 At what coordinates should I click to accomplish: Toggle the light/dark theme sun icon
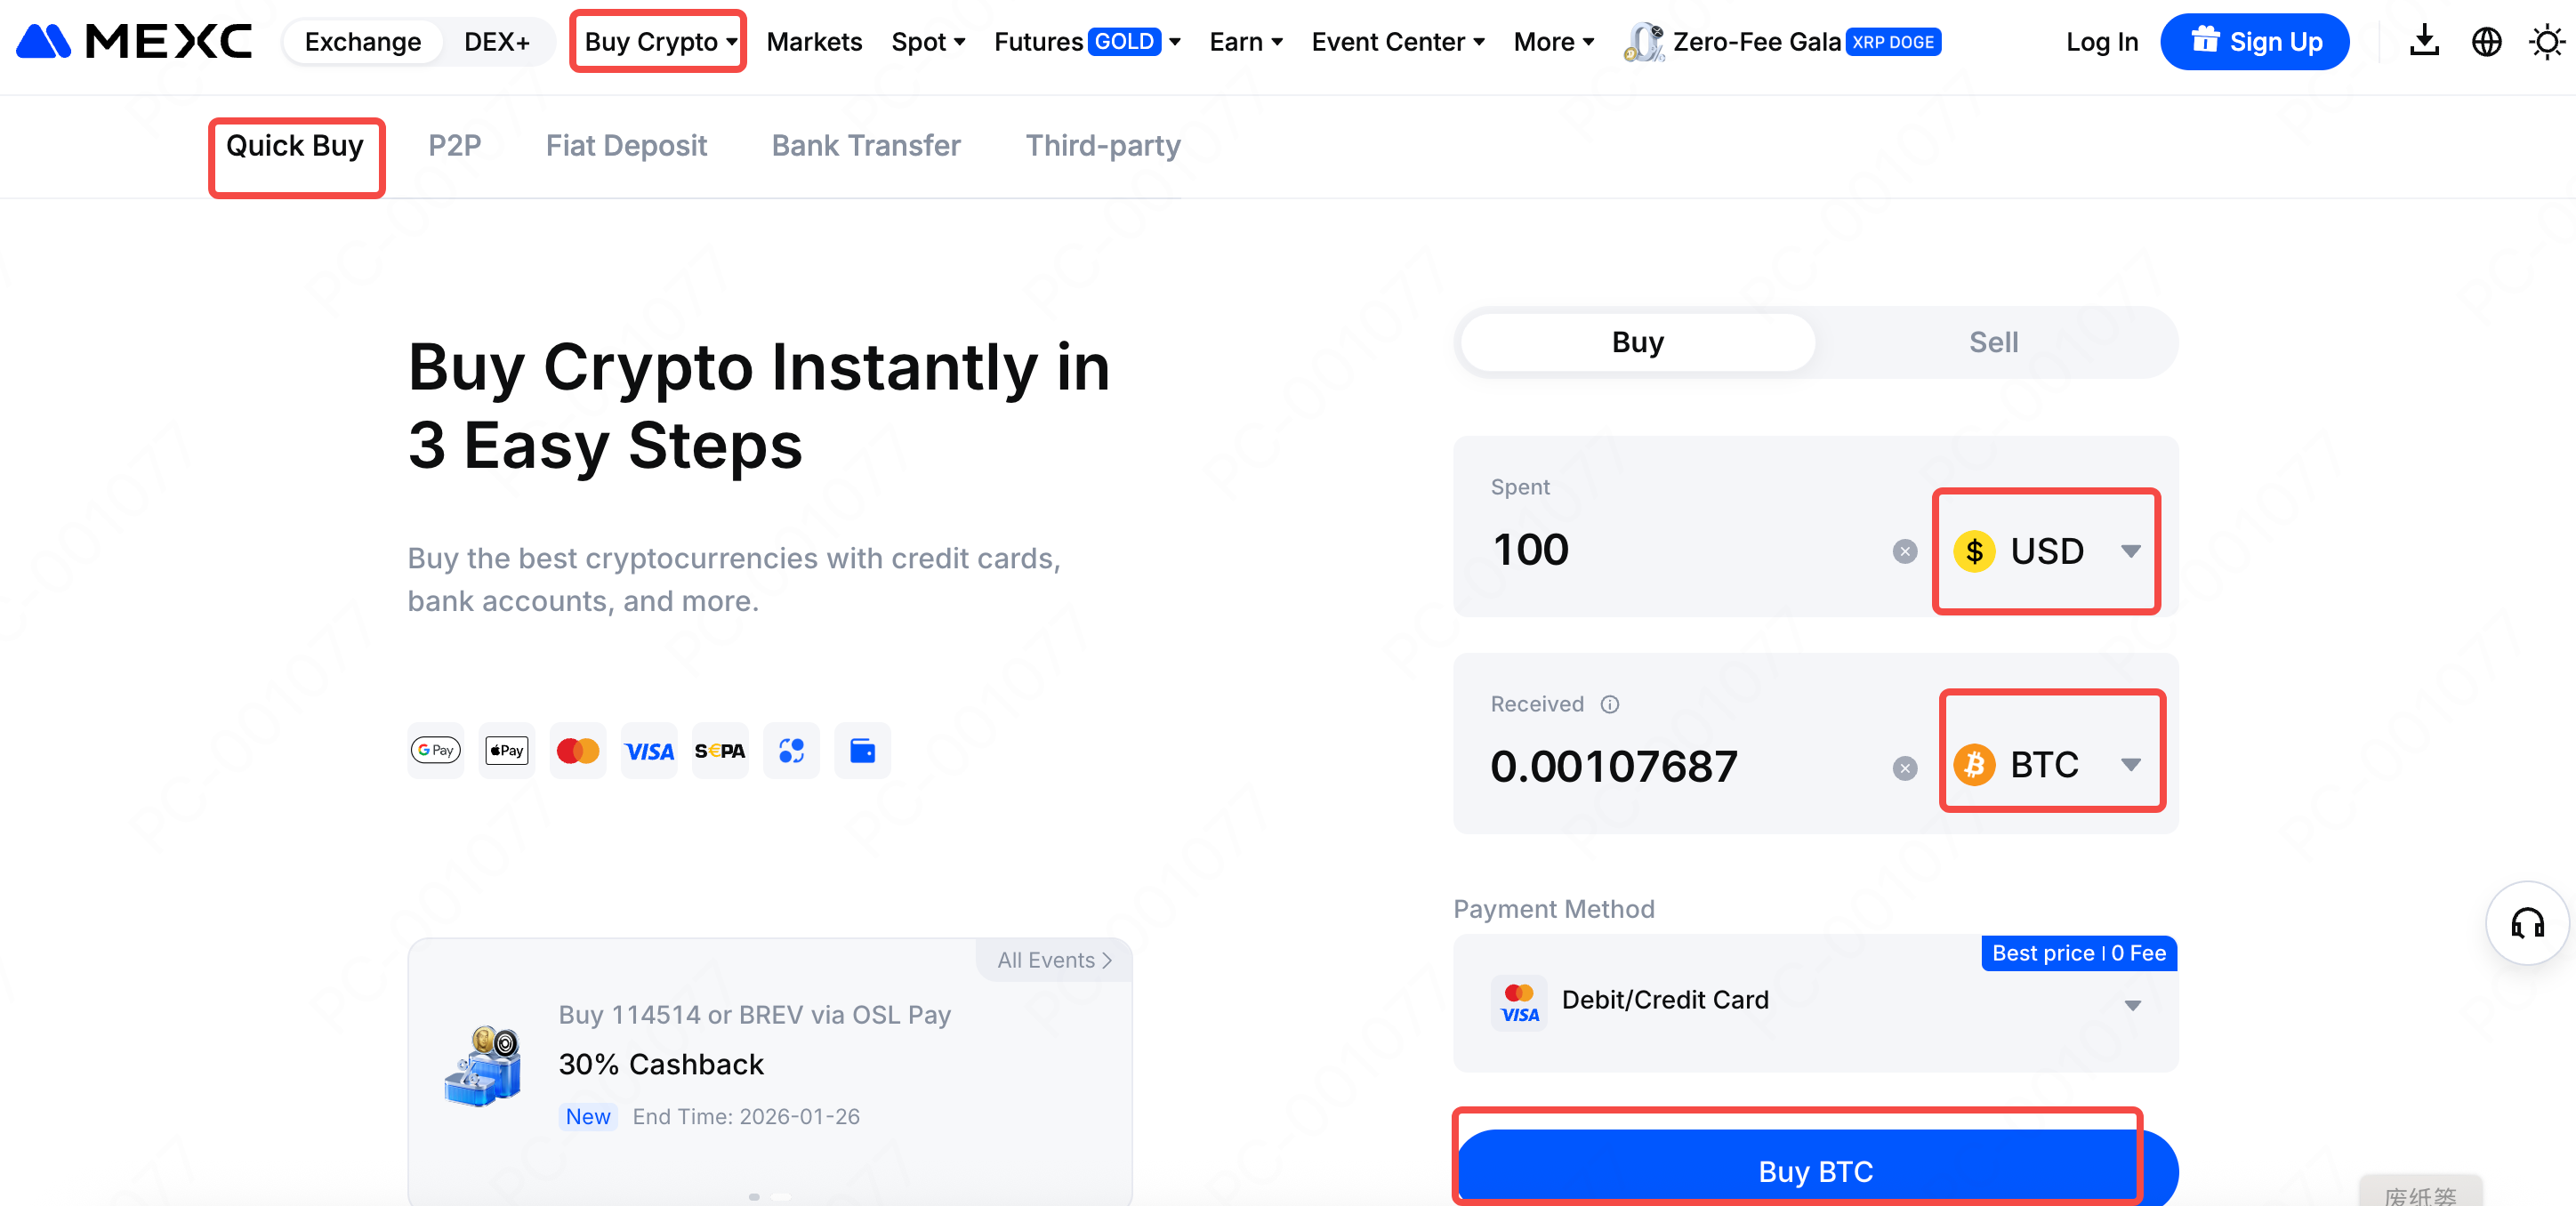point(2545,42)
